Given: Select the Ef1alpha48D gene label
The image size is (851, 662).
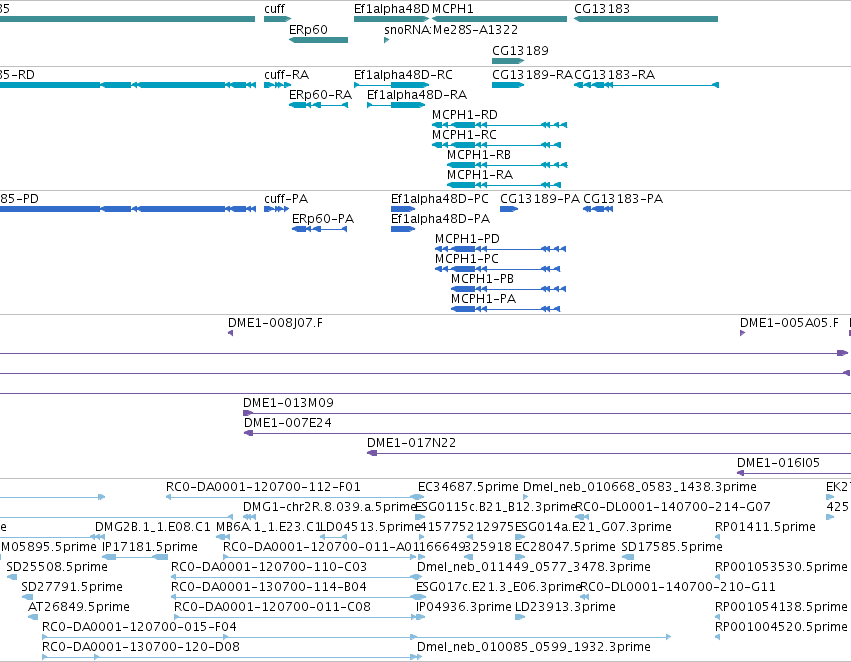Looking at the screenshot, I should point(391,9).
